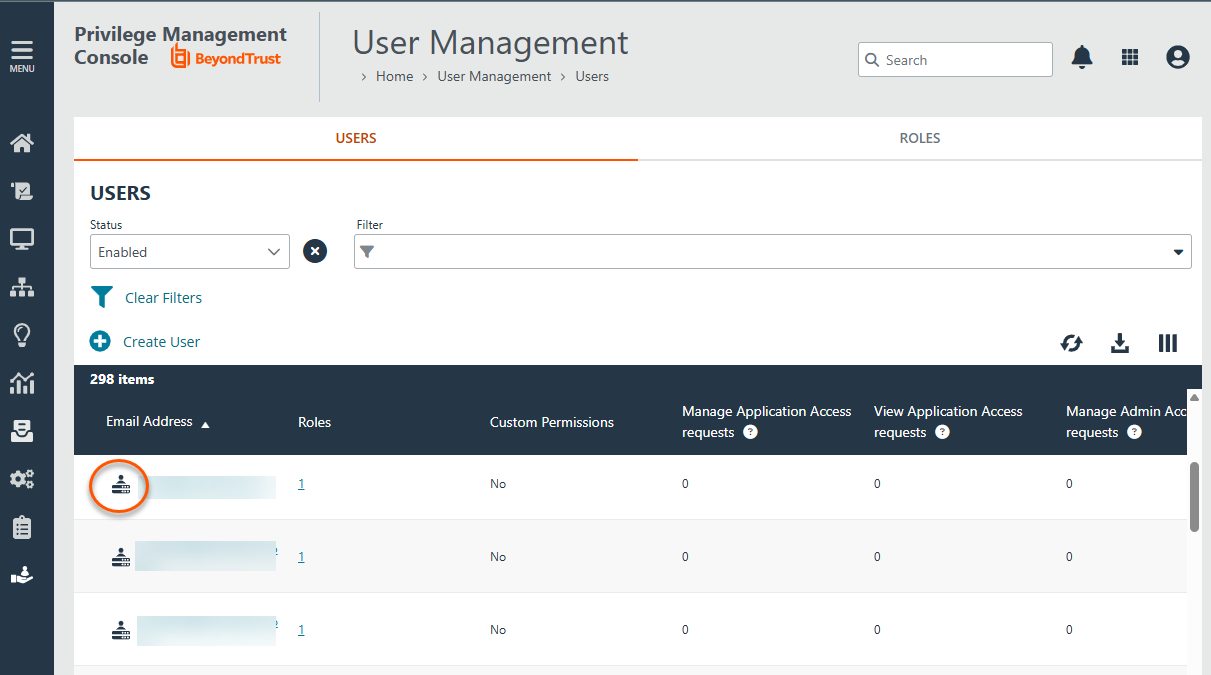
Task: Open the hamburger MENU icon
Action: click(22, 55)
